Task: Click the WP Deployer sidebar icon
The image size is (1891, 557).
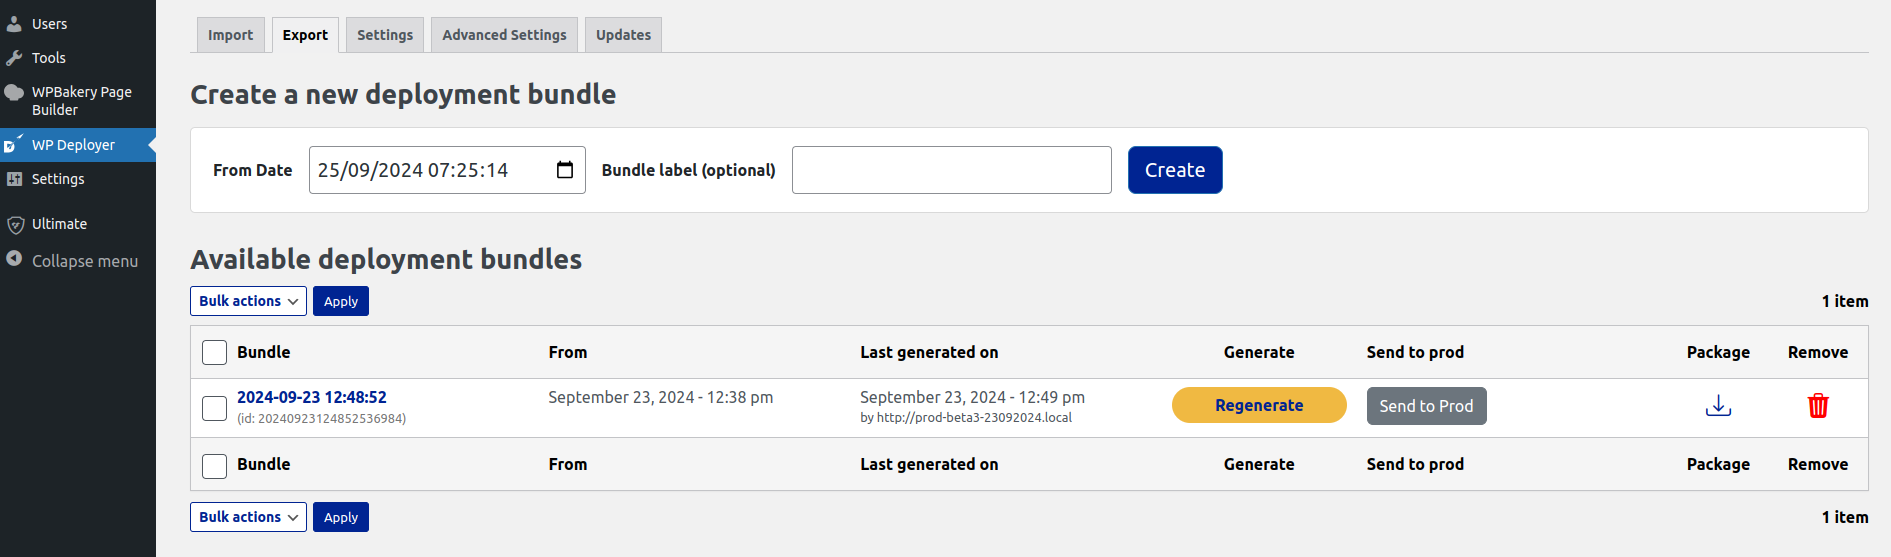Action: click(14, 145)
